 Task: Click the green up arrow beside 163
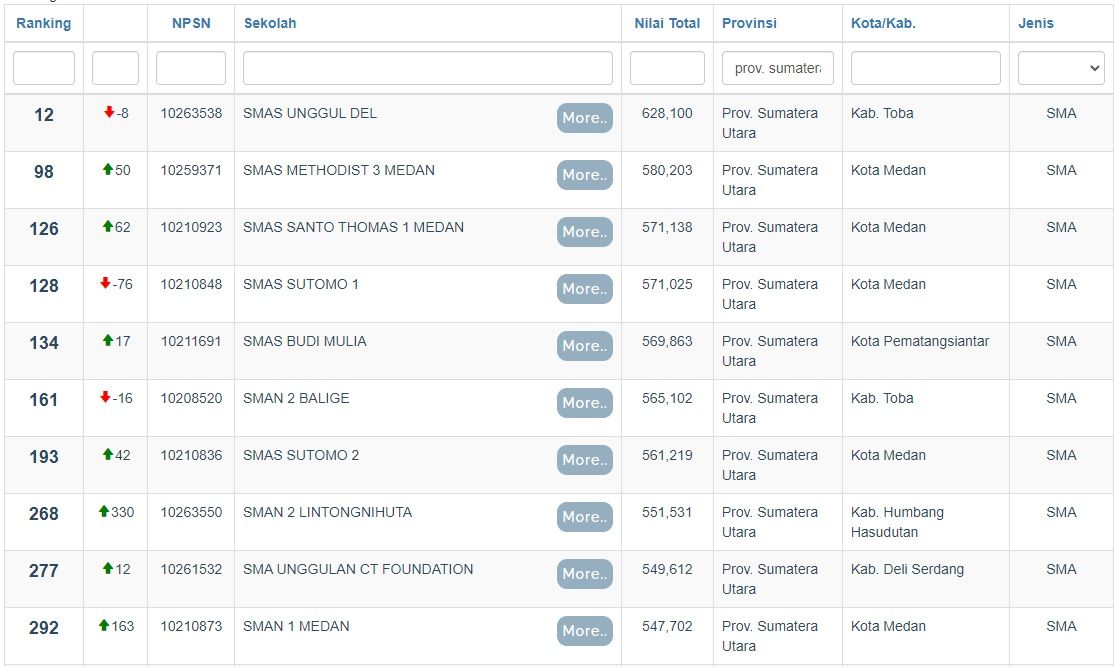pos(104,625)
